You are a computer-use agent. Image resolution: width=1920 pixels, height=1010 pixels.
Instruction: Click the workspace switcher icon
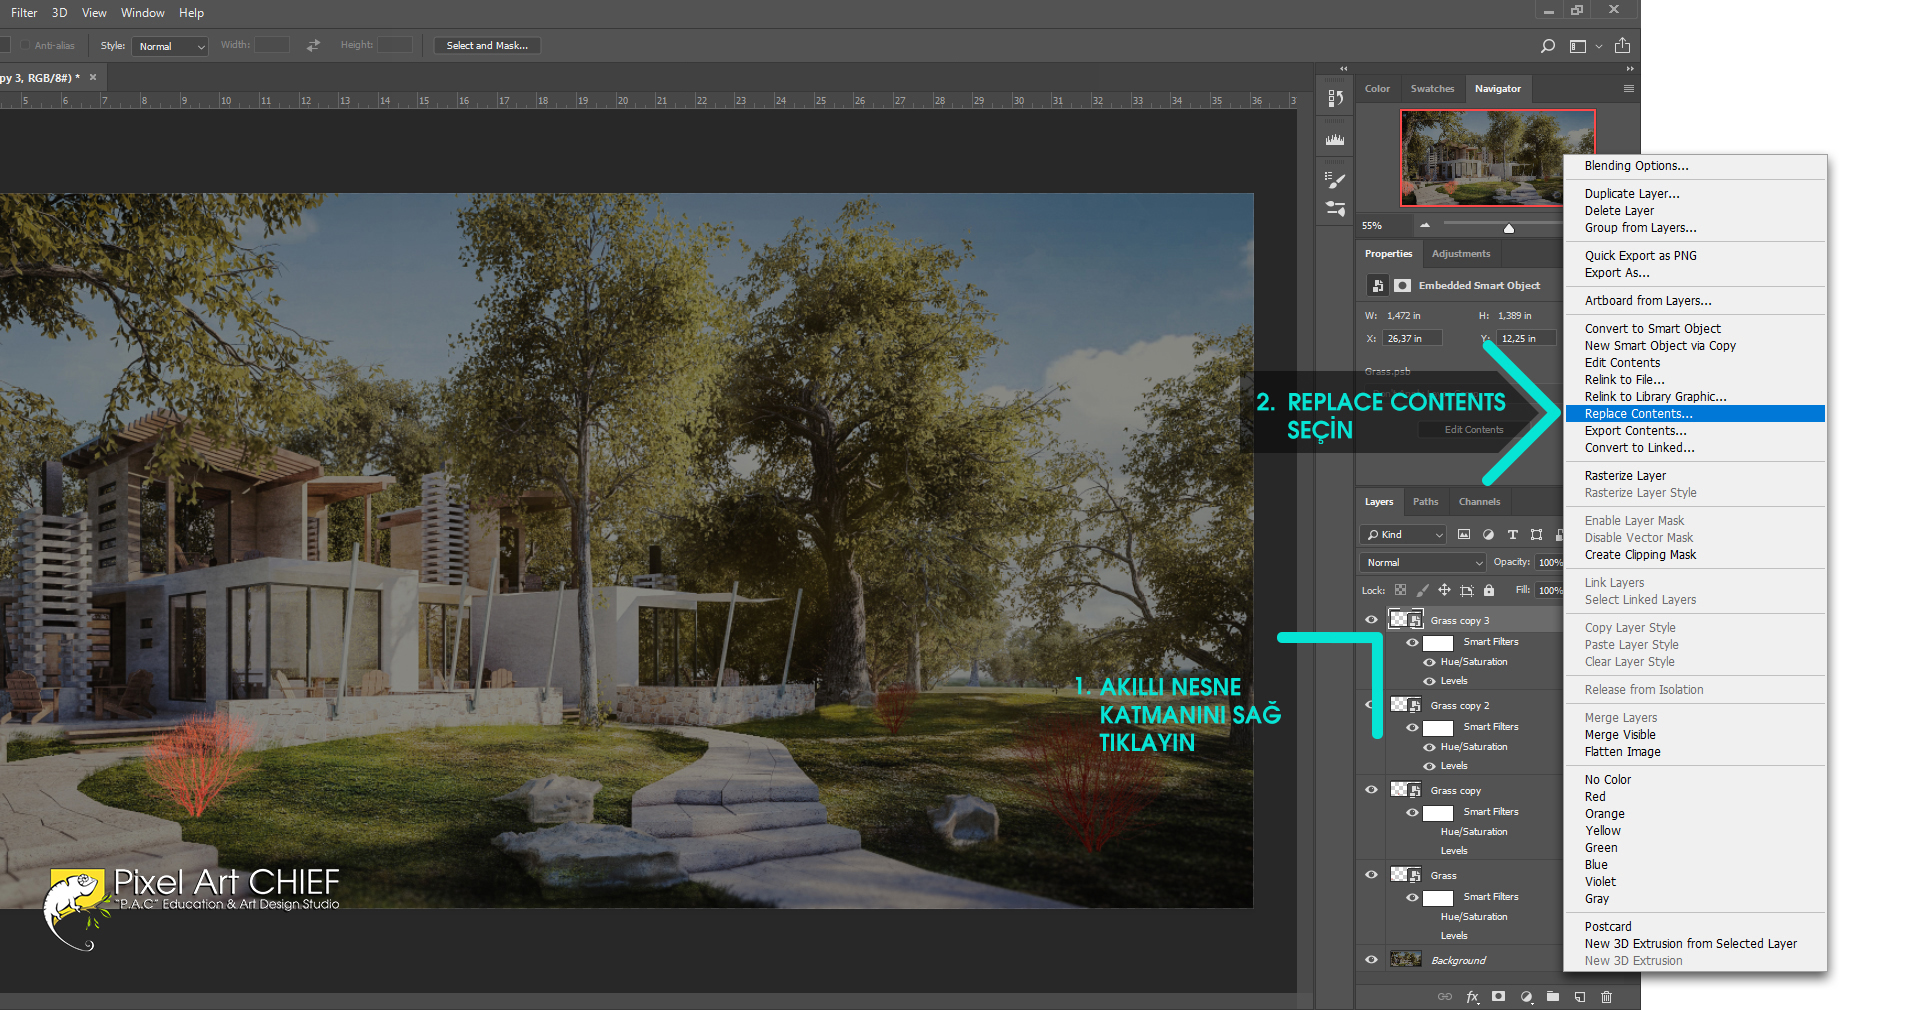[x=1578, y=46]
